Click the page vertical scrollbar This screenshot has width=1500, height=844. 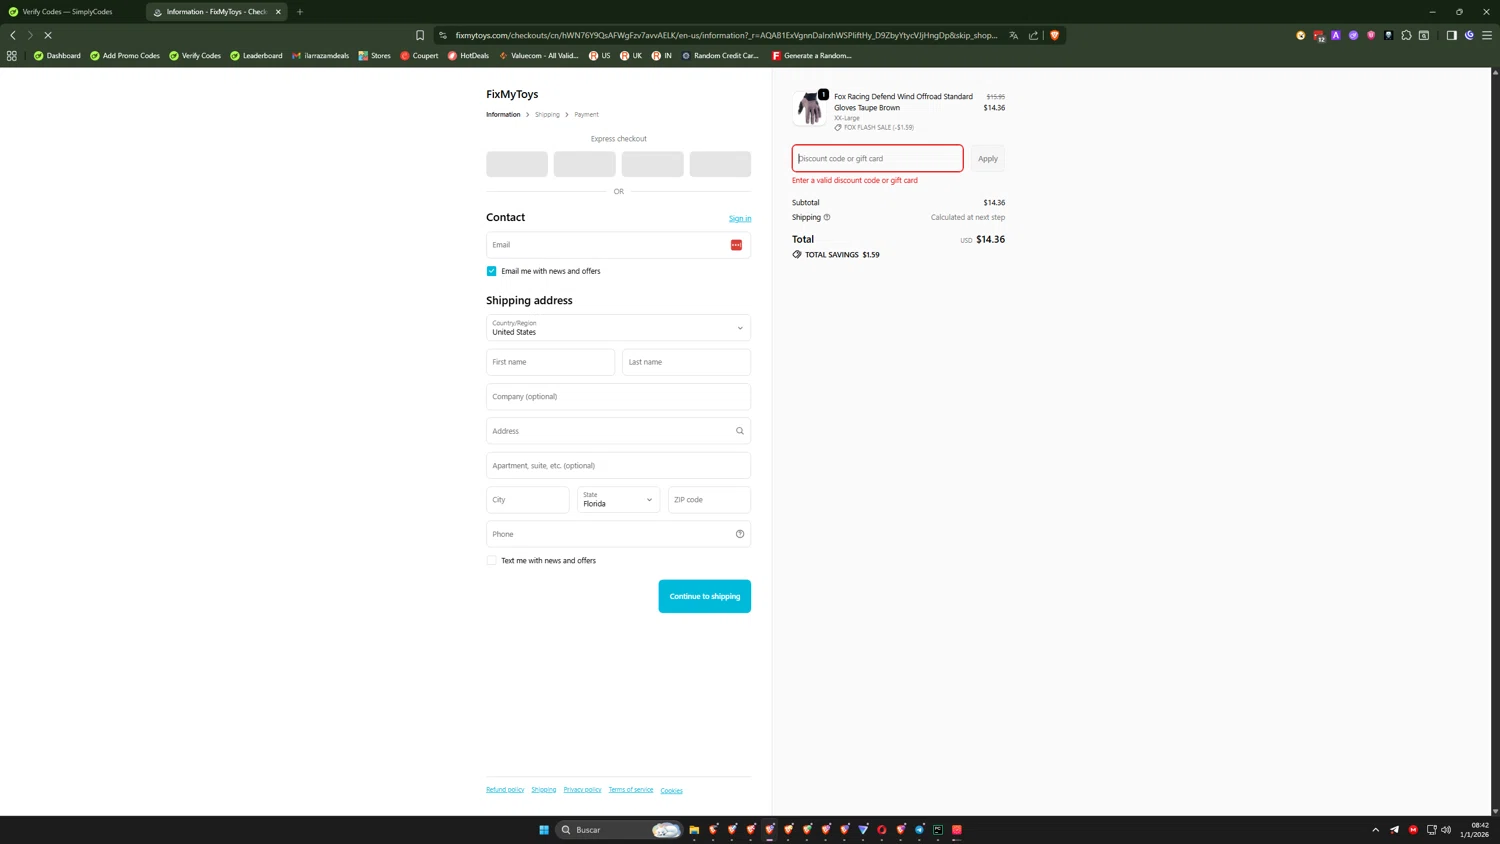1495,441
